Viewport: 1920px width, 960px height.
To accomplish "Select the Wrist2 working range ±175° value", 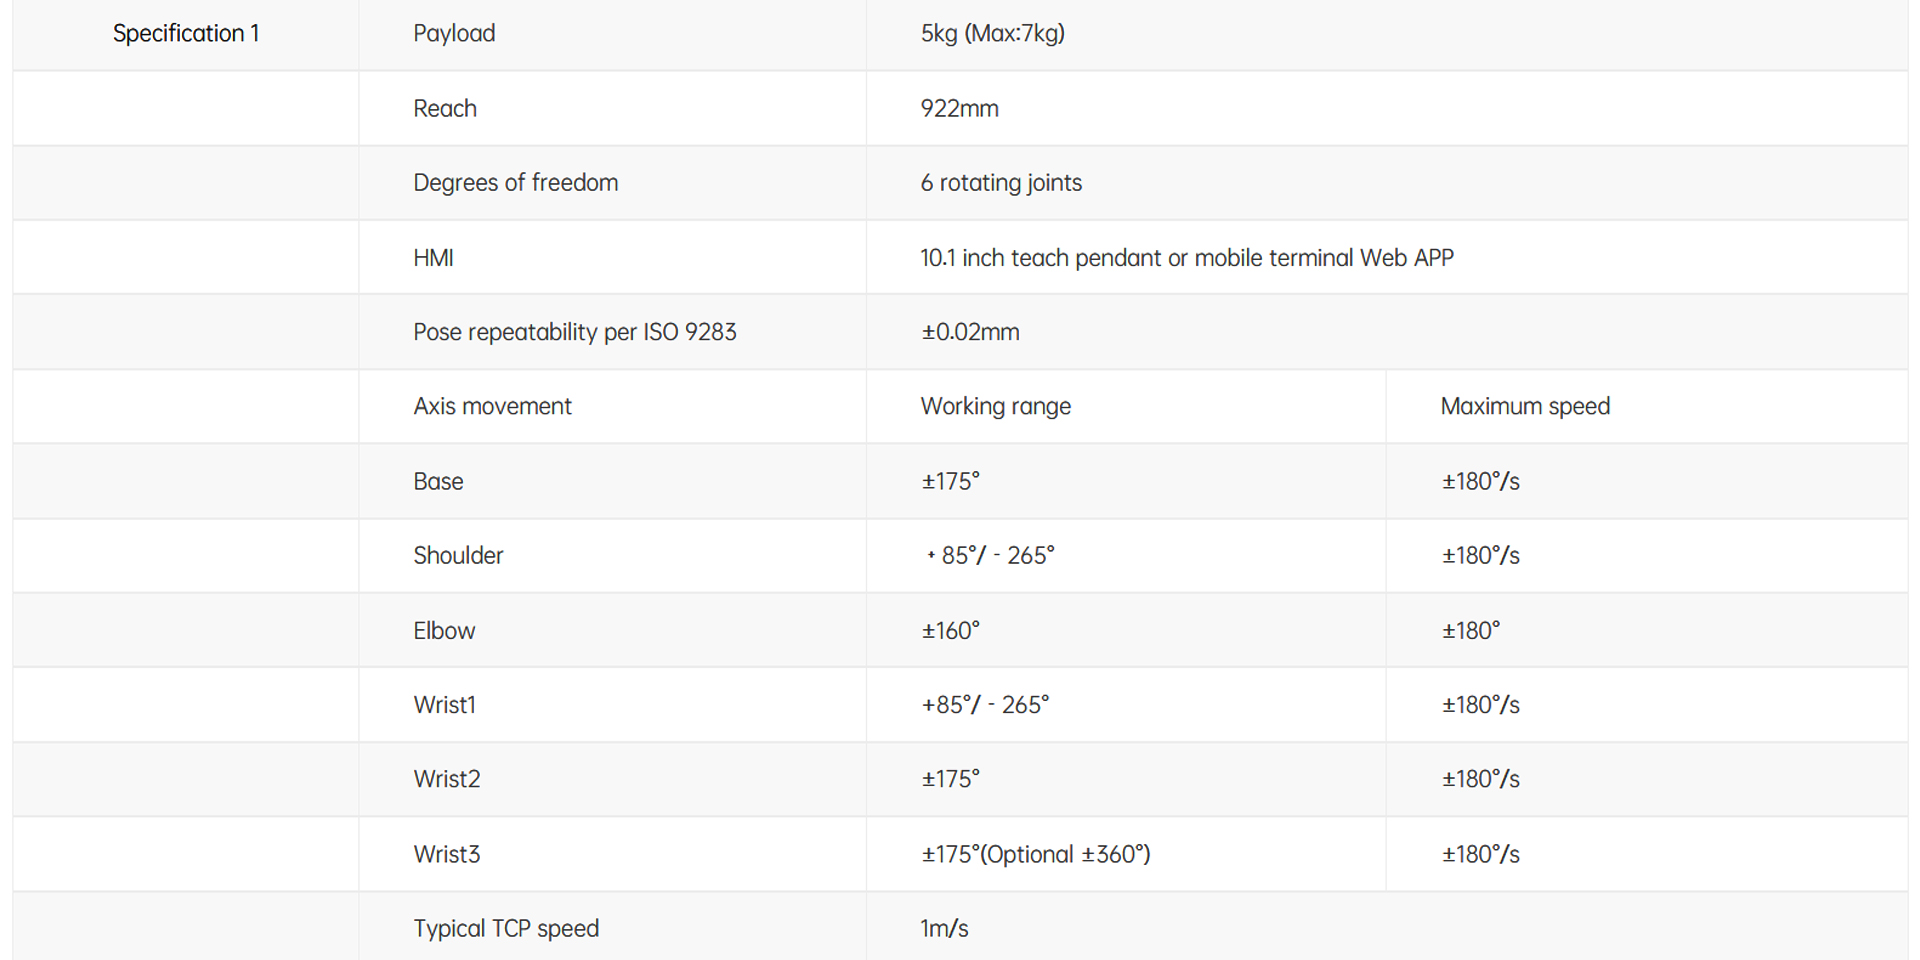I will click(950, 779).
